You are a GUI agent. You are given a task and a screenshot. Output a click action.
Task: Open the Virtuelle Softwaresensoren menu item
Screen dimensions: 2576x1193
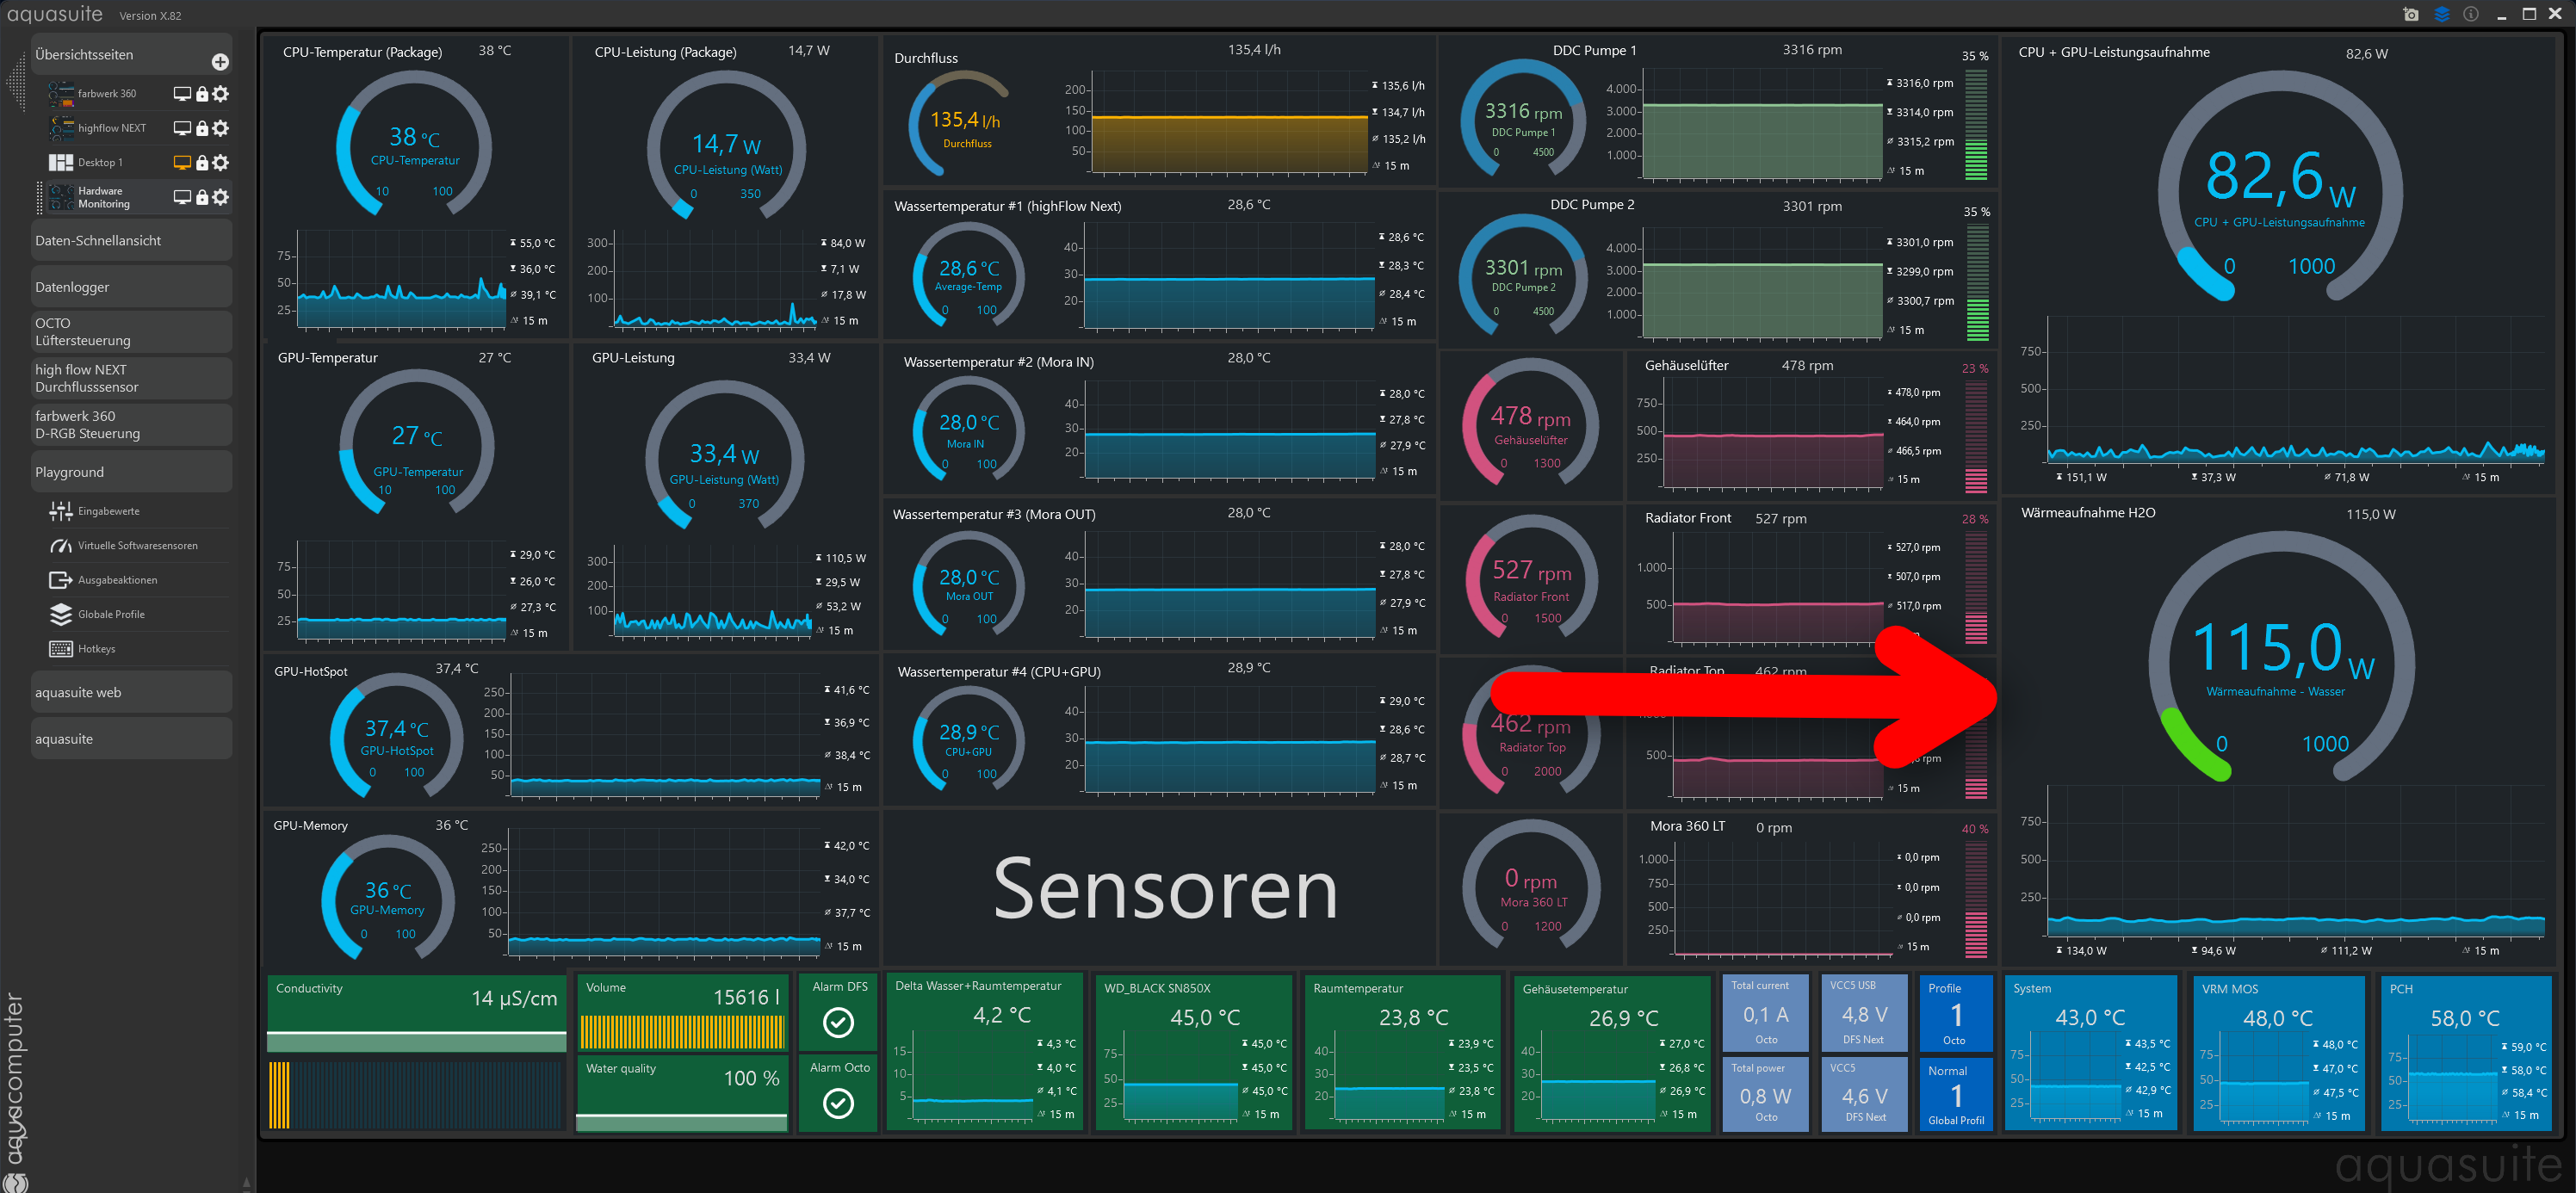tap(137, 546)
